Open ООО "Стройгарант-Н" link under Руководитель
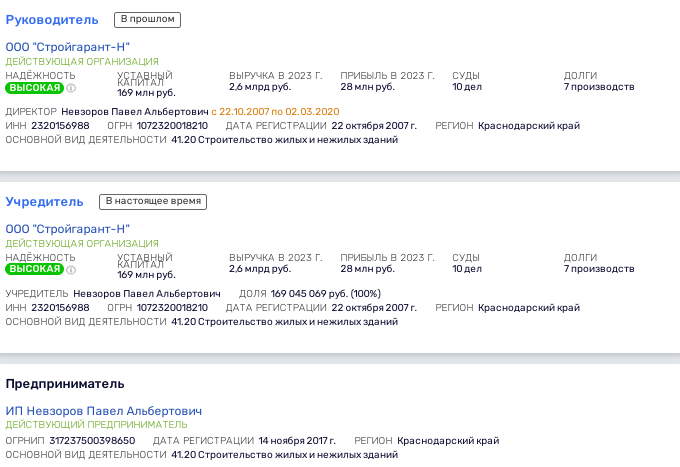Viewport: 680px width, 467px height. tap(67, 47)
